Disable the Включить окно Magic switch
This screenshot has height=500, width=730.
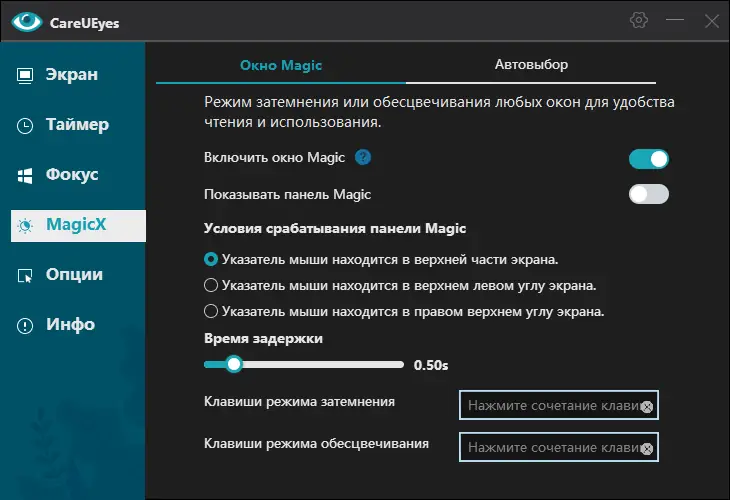click(x=648, y=159)
